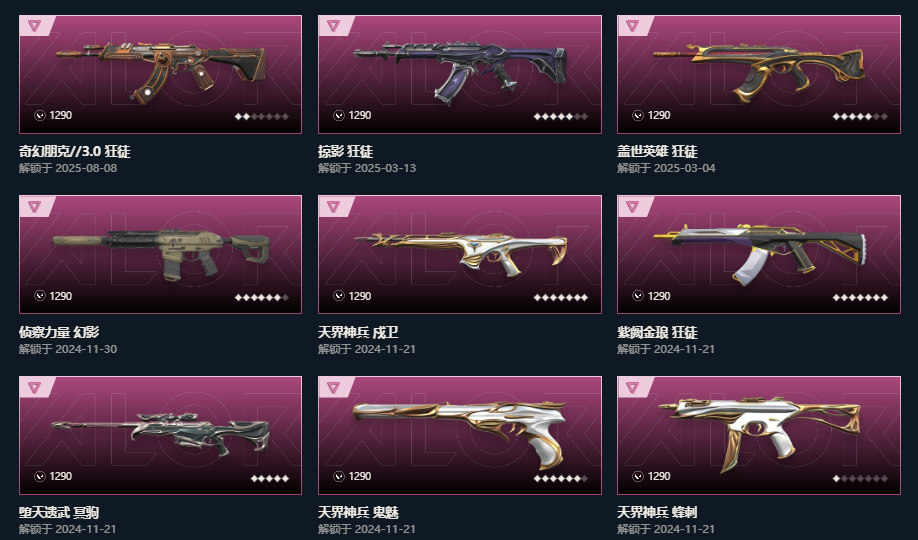Viewport: 918px width, 540px height.
Task: Click the VP currency icon on 天界神兵 戍卫 card
Action: [339, 296]
